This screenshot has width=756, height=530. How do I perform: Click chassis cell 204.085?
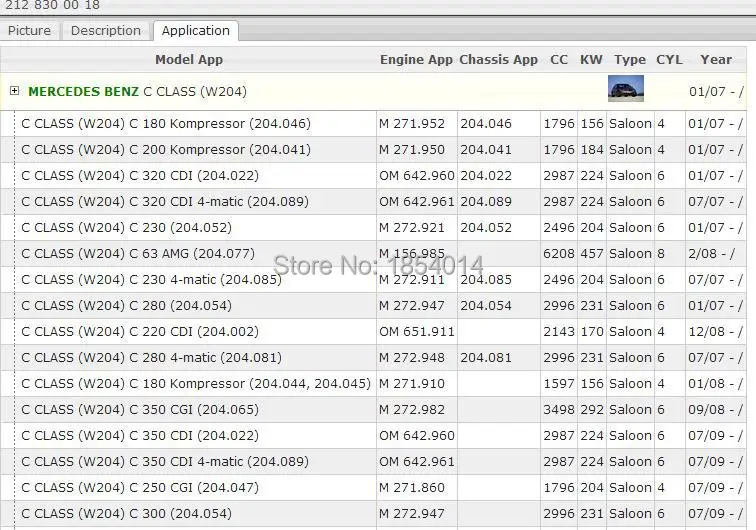tap(486, 280)
